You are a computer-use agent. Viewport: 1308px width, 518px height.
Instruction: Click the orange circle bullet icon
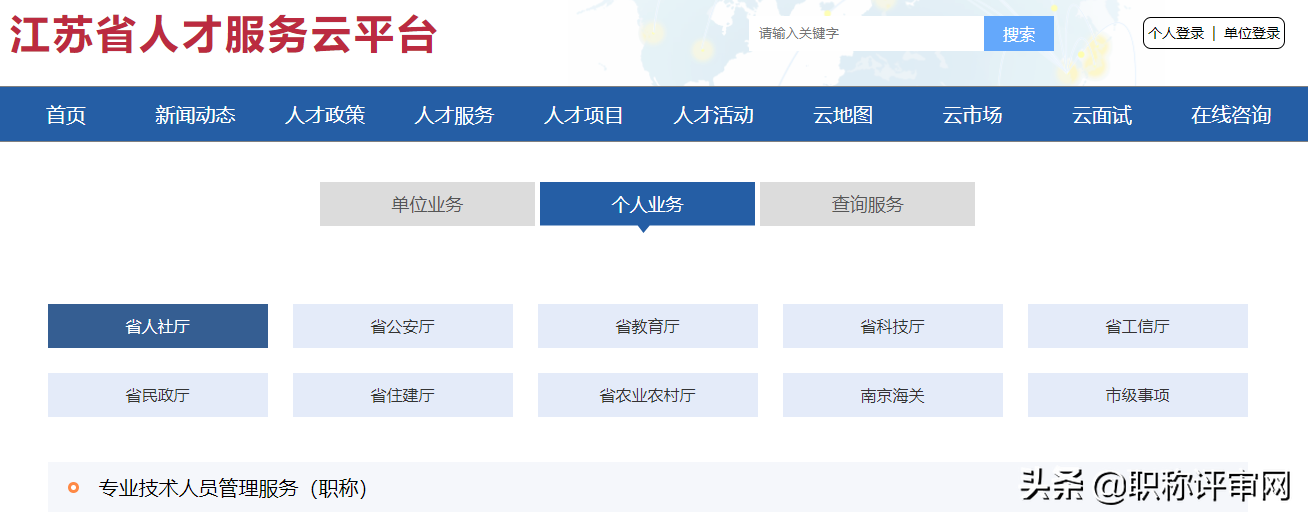(73, 488)
